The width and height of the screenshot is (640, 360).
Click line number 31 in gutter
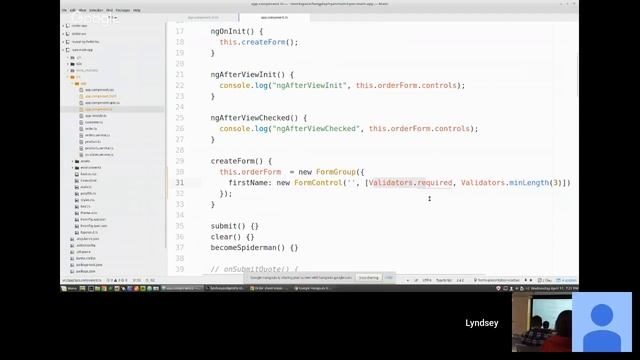180,182
